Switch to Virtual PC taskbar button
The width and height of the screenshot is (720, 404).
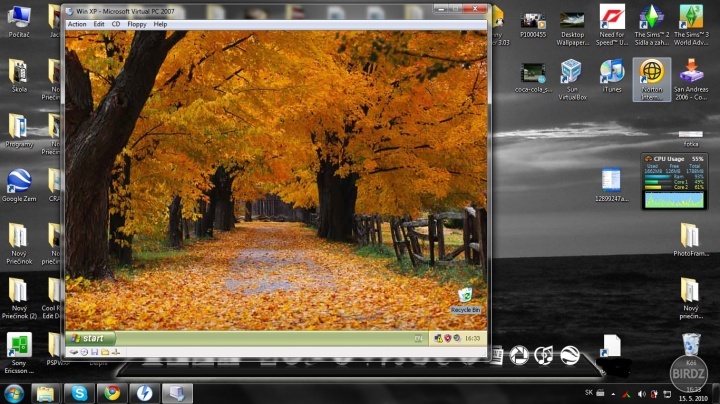tap(177, 393)
